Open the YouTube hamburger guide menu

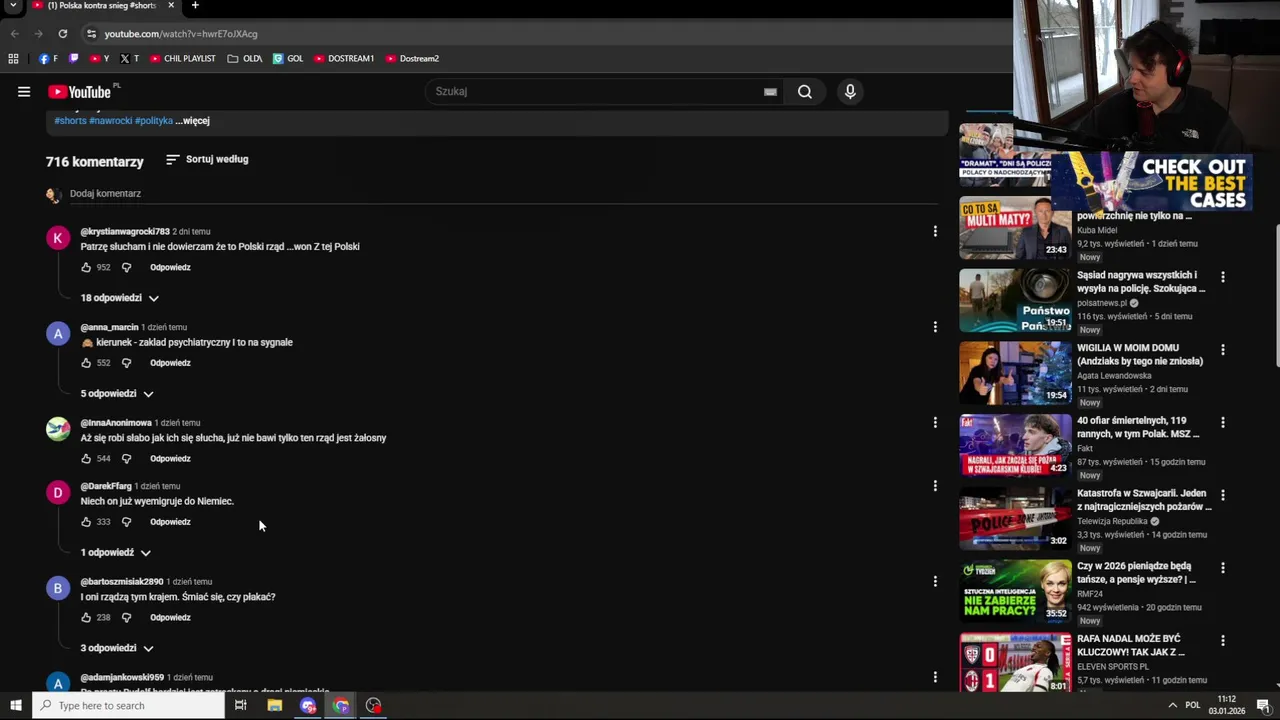[24, 92]
